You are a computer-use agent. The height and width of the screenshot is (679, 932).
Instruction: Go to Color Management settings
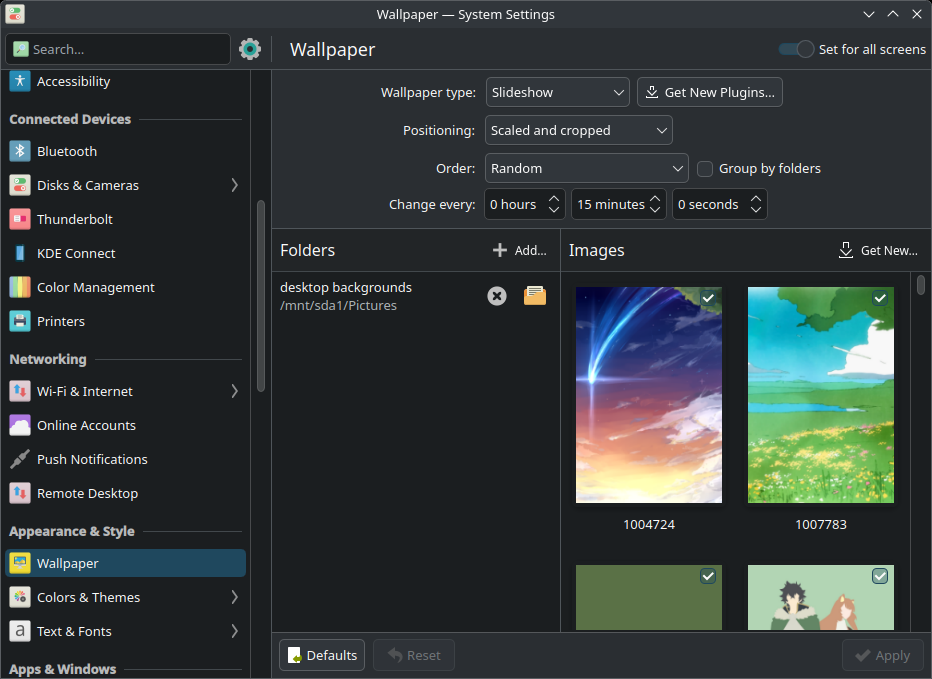point(96,287)
